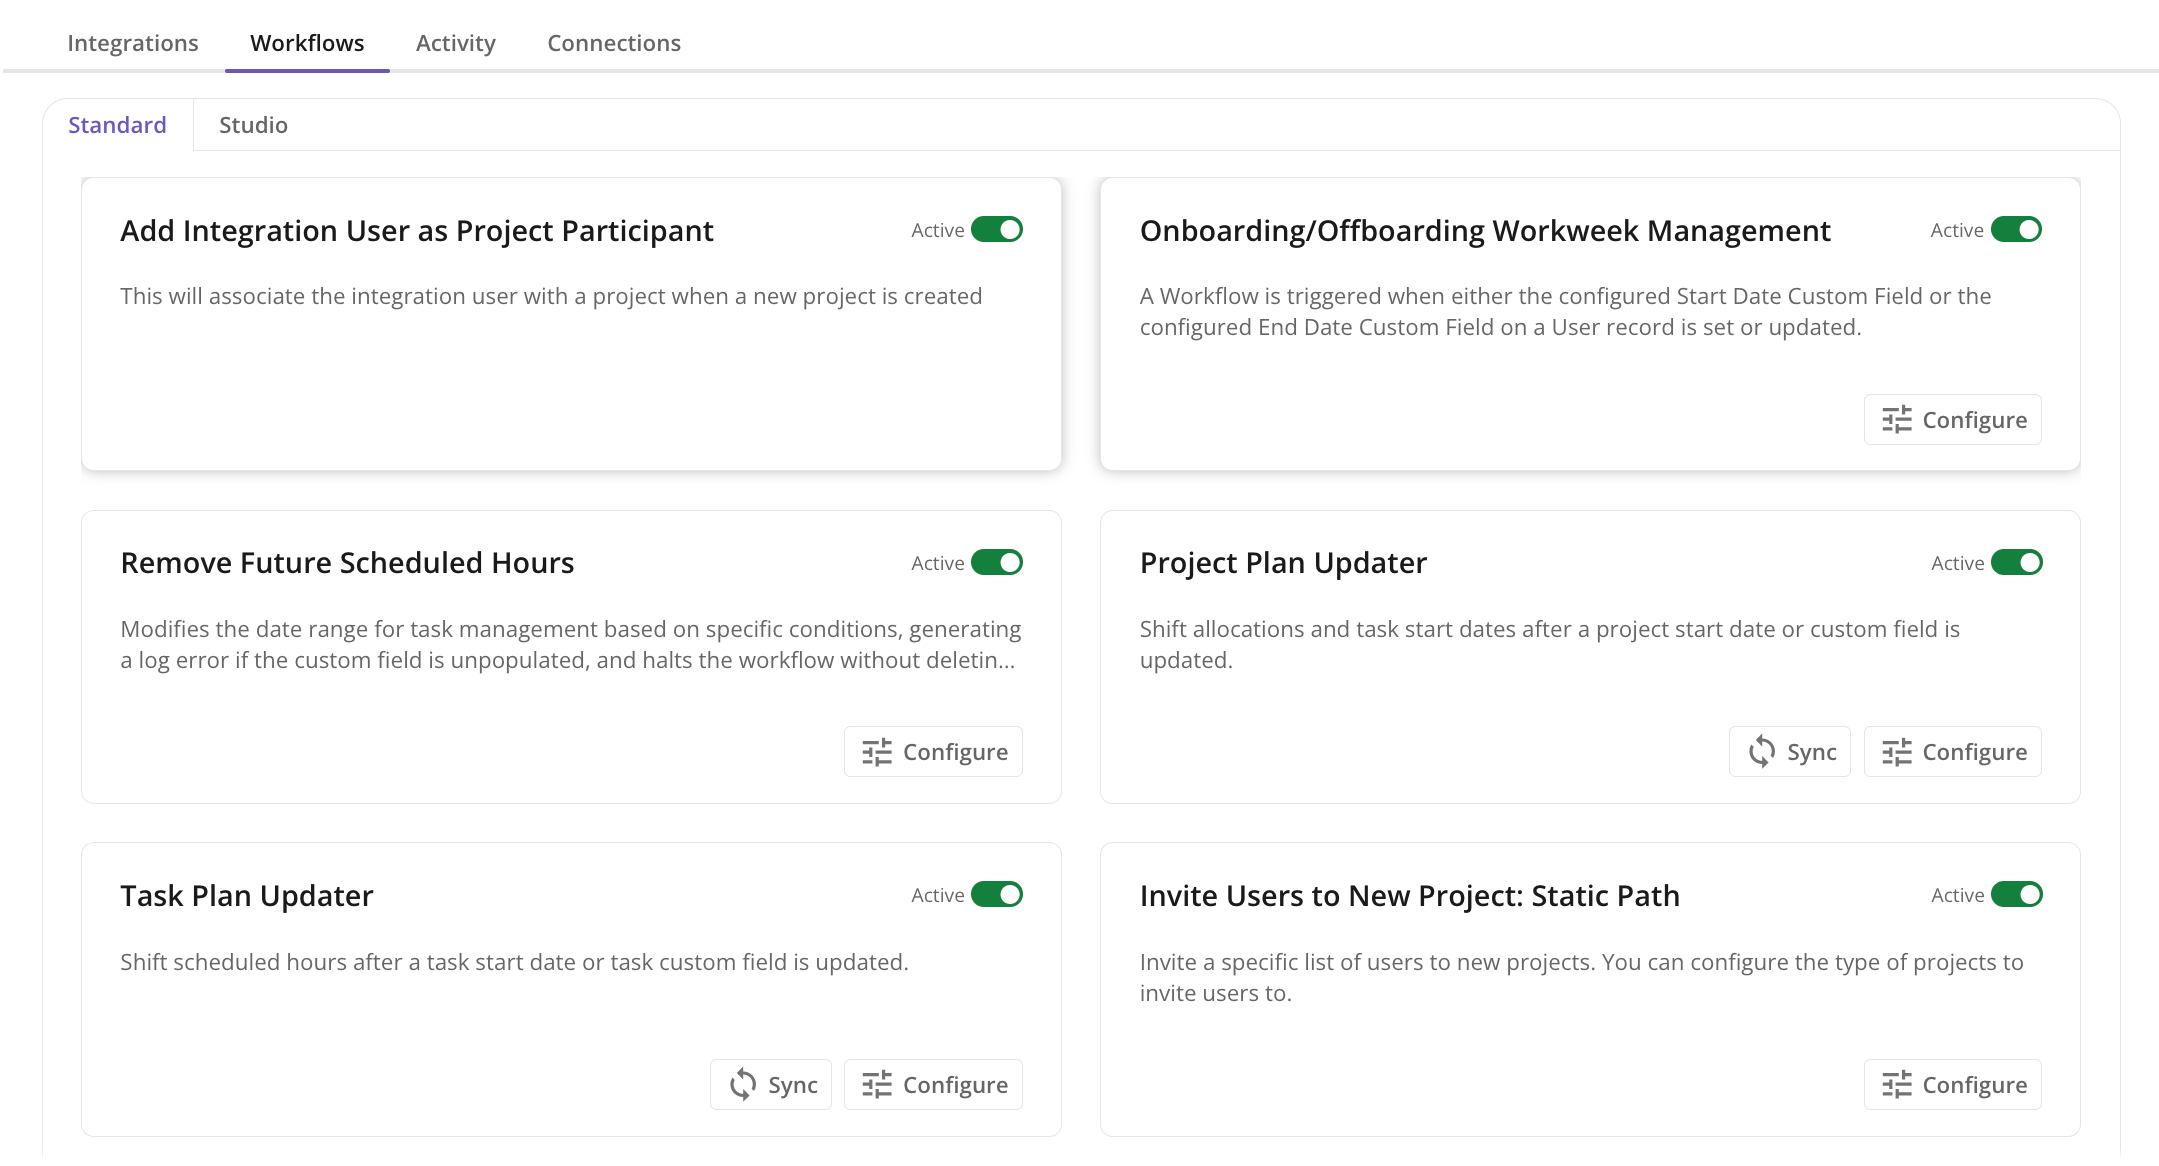Viewport: 2159px width, 1166px height.
Task: Click truncated description of Remove Future Scheduled Hours
Action: [x=570, y=644]
